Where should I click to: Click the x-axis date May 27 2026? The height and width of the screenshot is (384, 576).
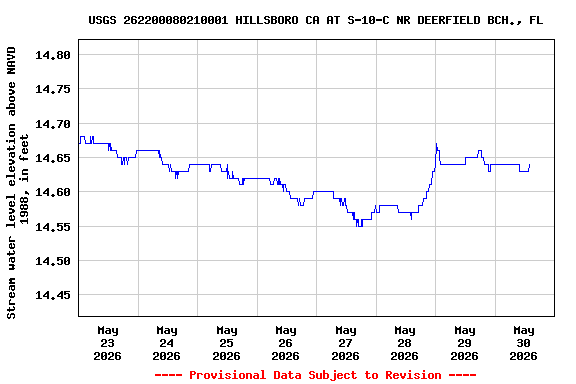click(345, 343)
